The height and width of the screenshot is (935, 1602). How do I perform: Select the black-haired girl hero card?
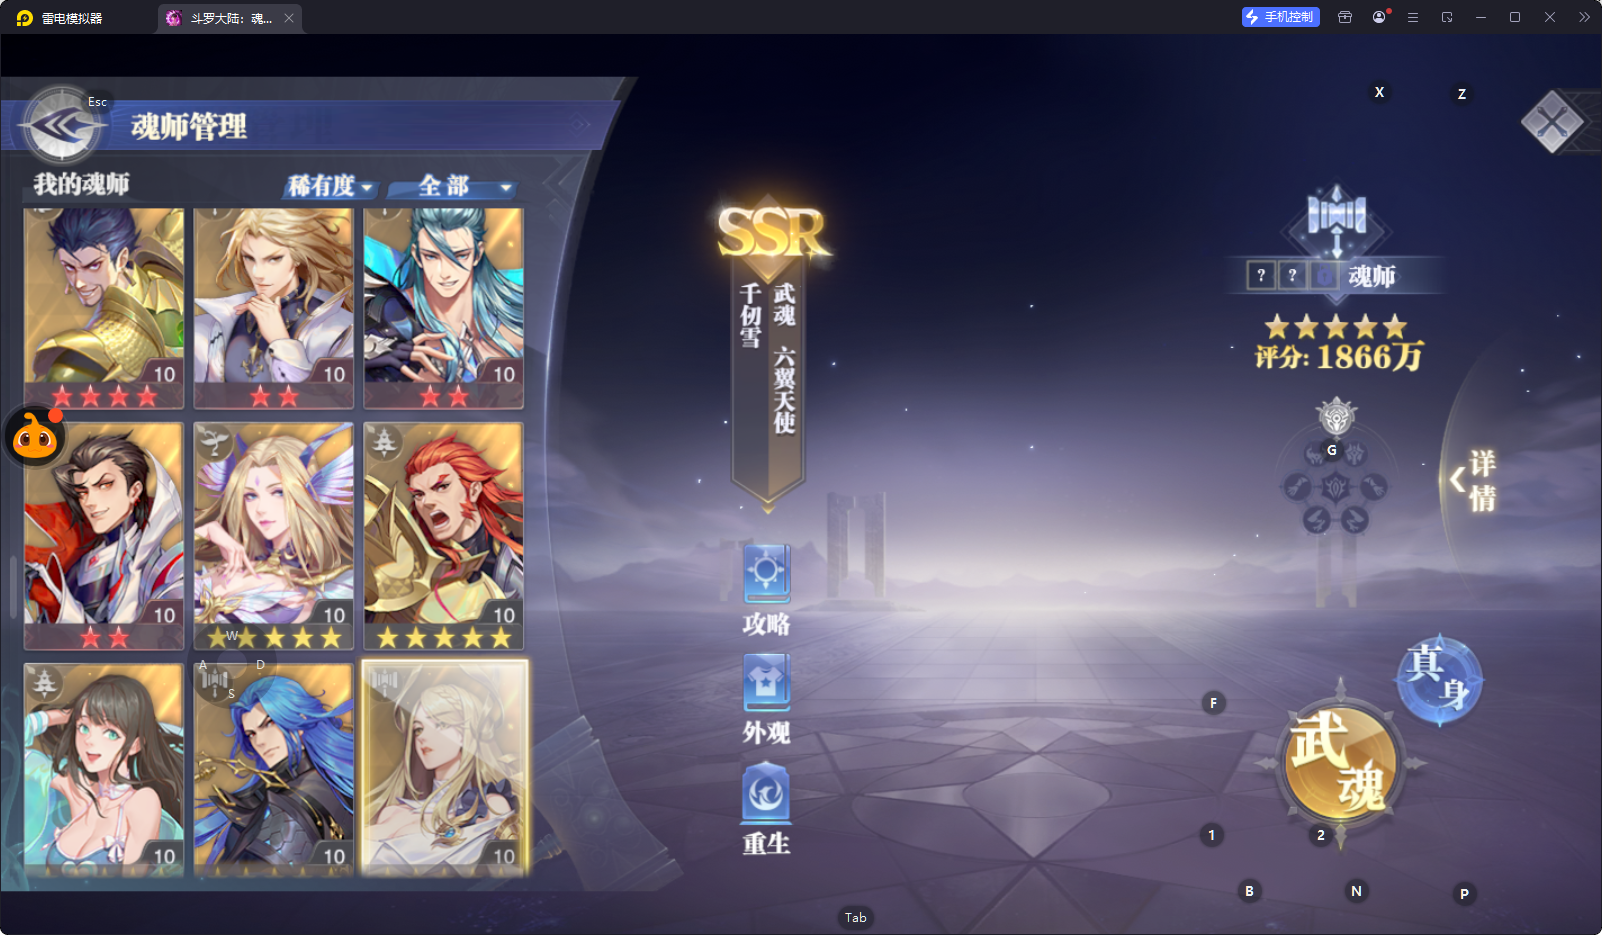[104, 768]
